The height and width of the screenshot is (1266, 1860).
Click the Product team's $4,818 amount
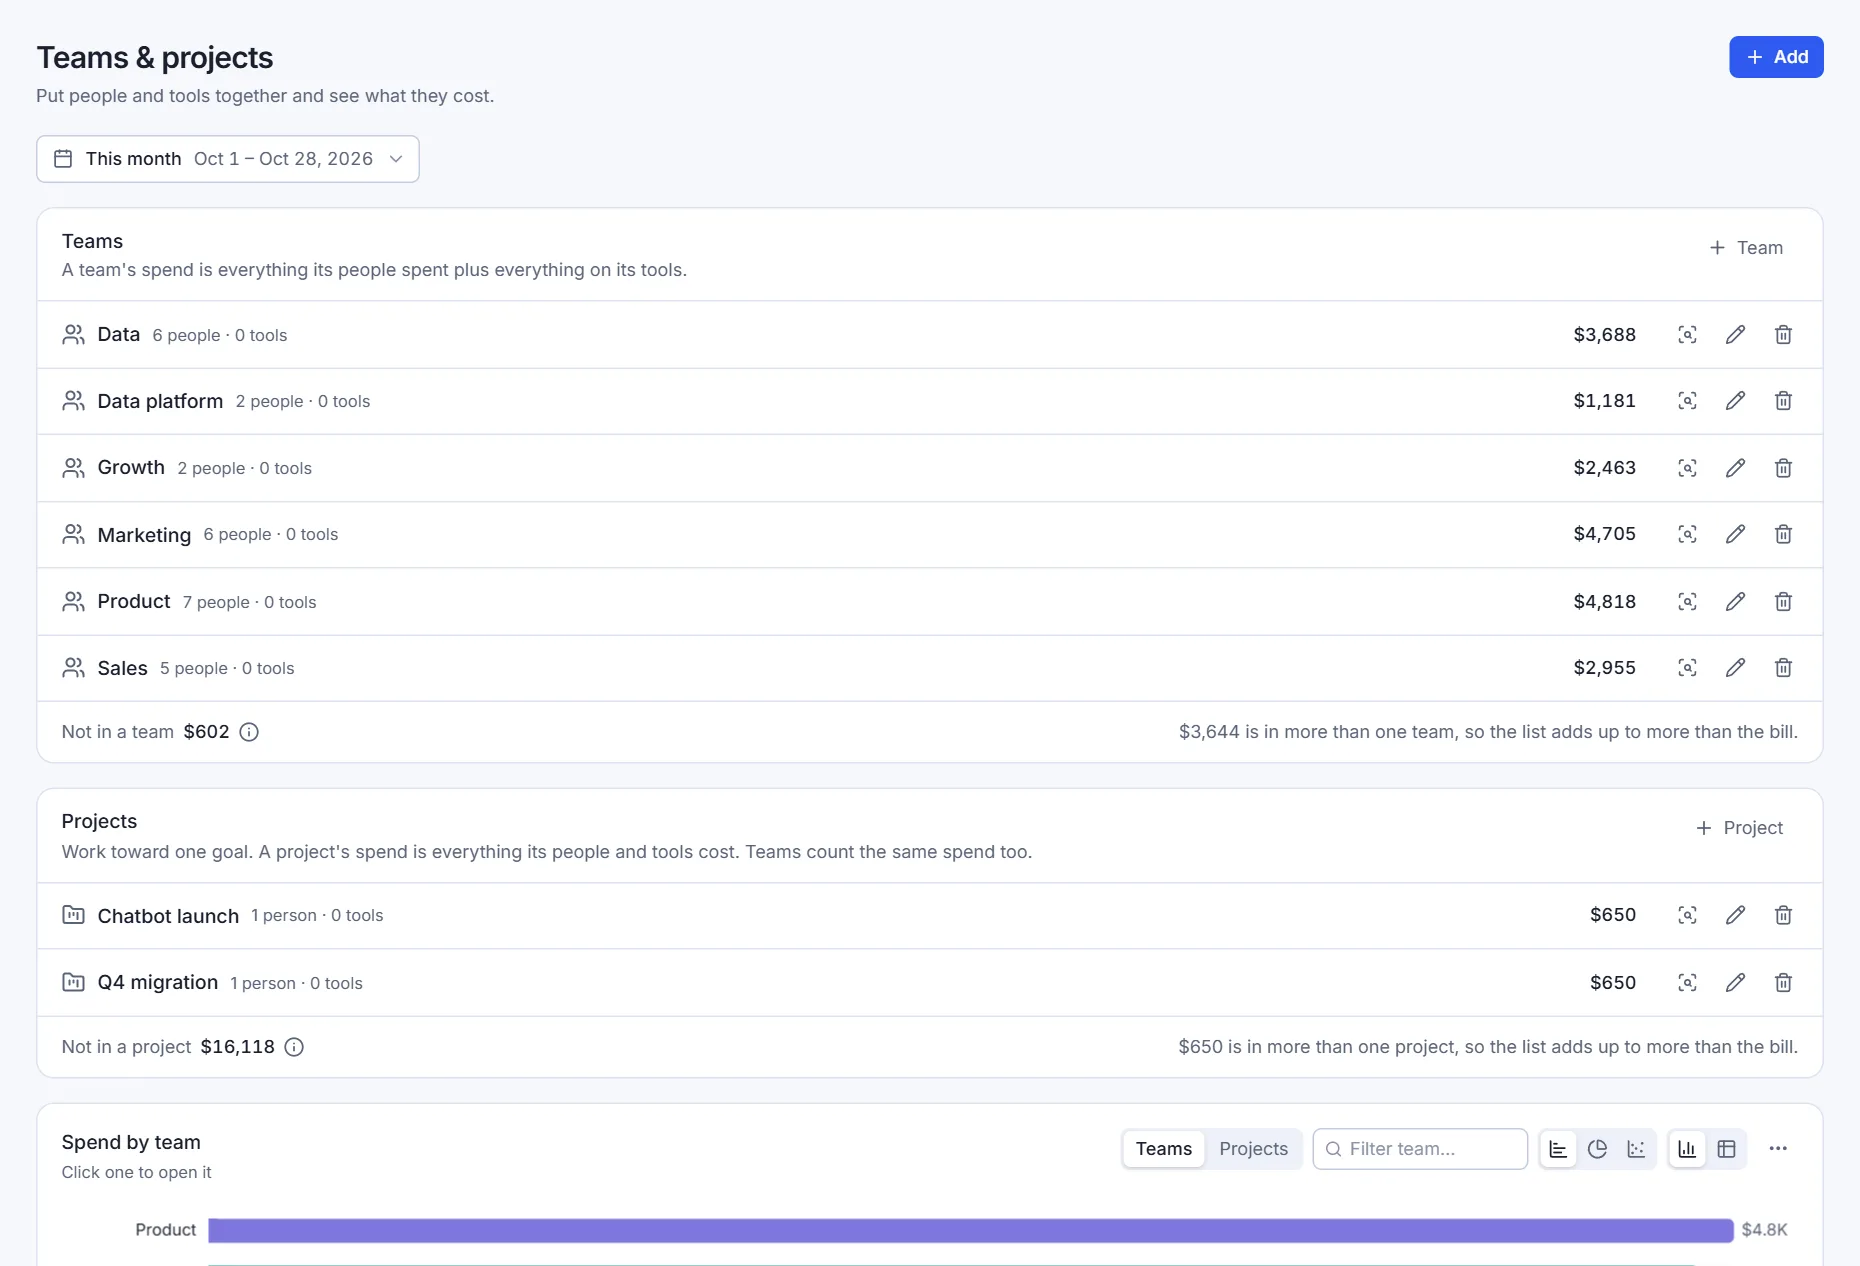tap(1604, 601)
